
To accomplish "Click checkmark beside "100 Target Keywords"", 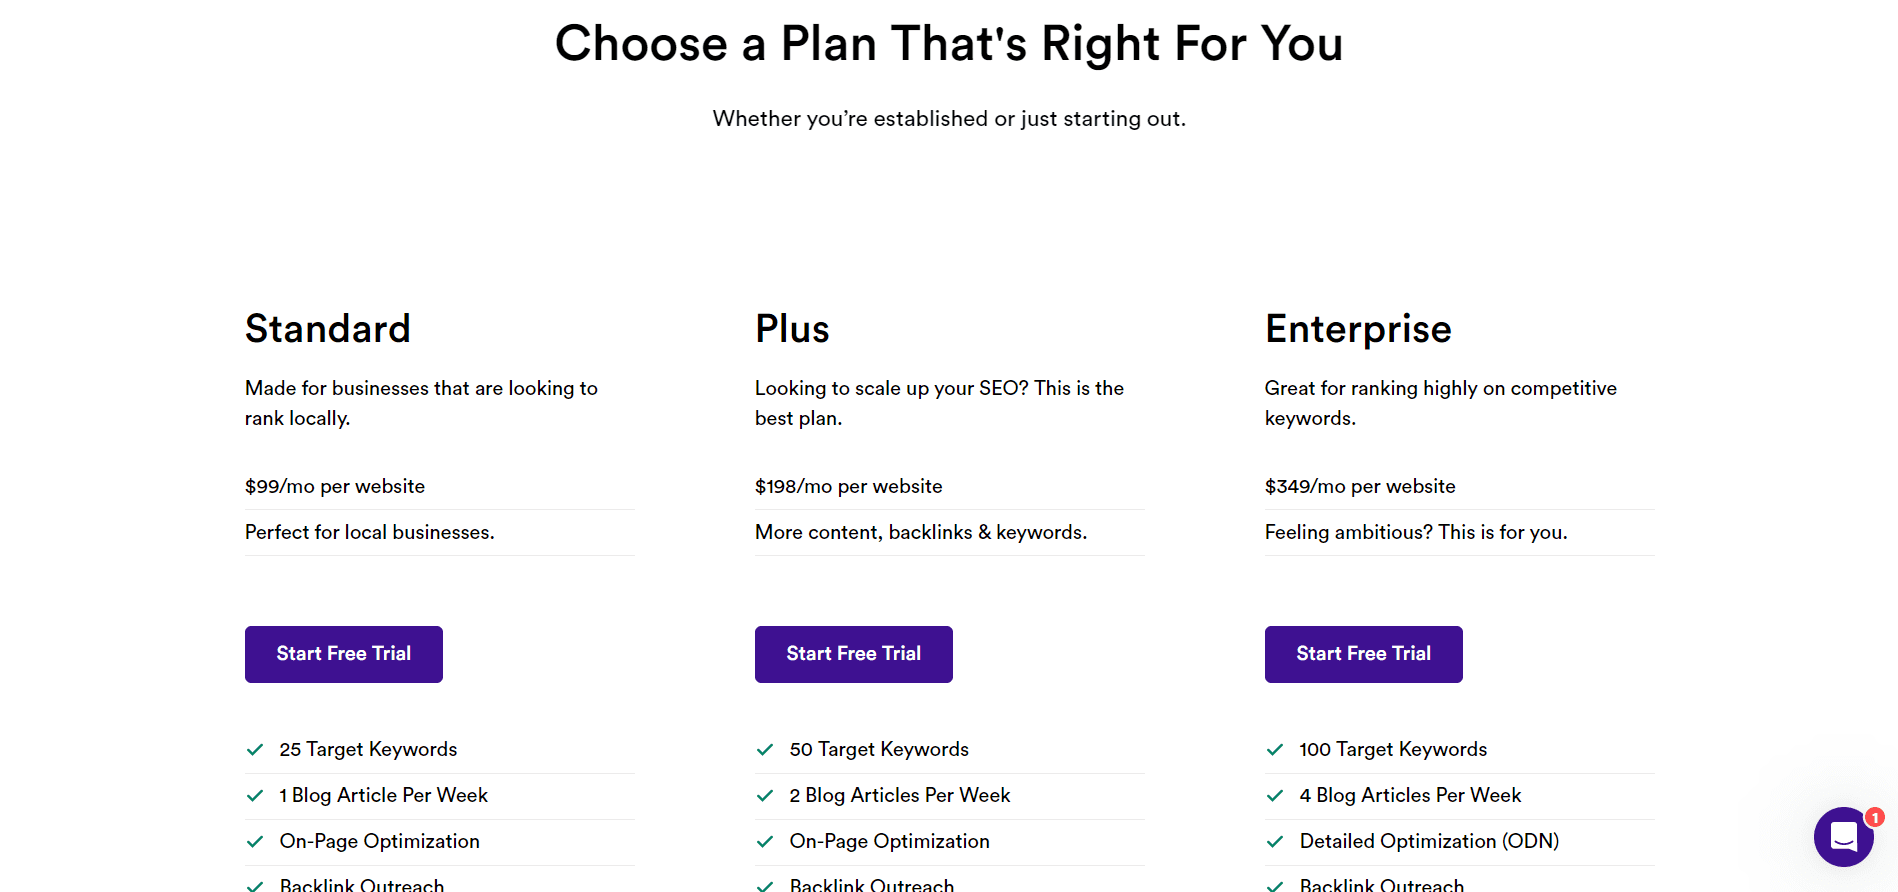I will point(1275,750).
